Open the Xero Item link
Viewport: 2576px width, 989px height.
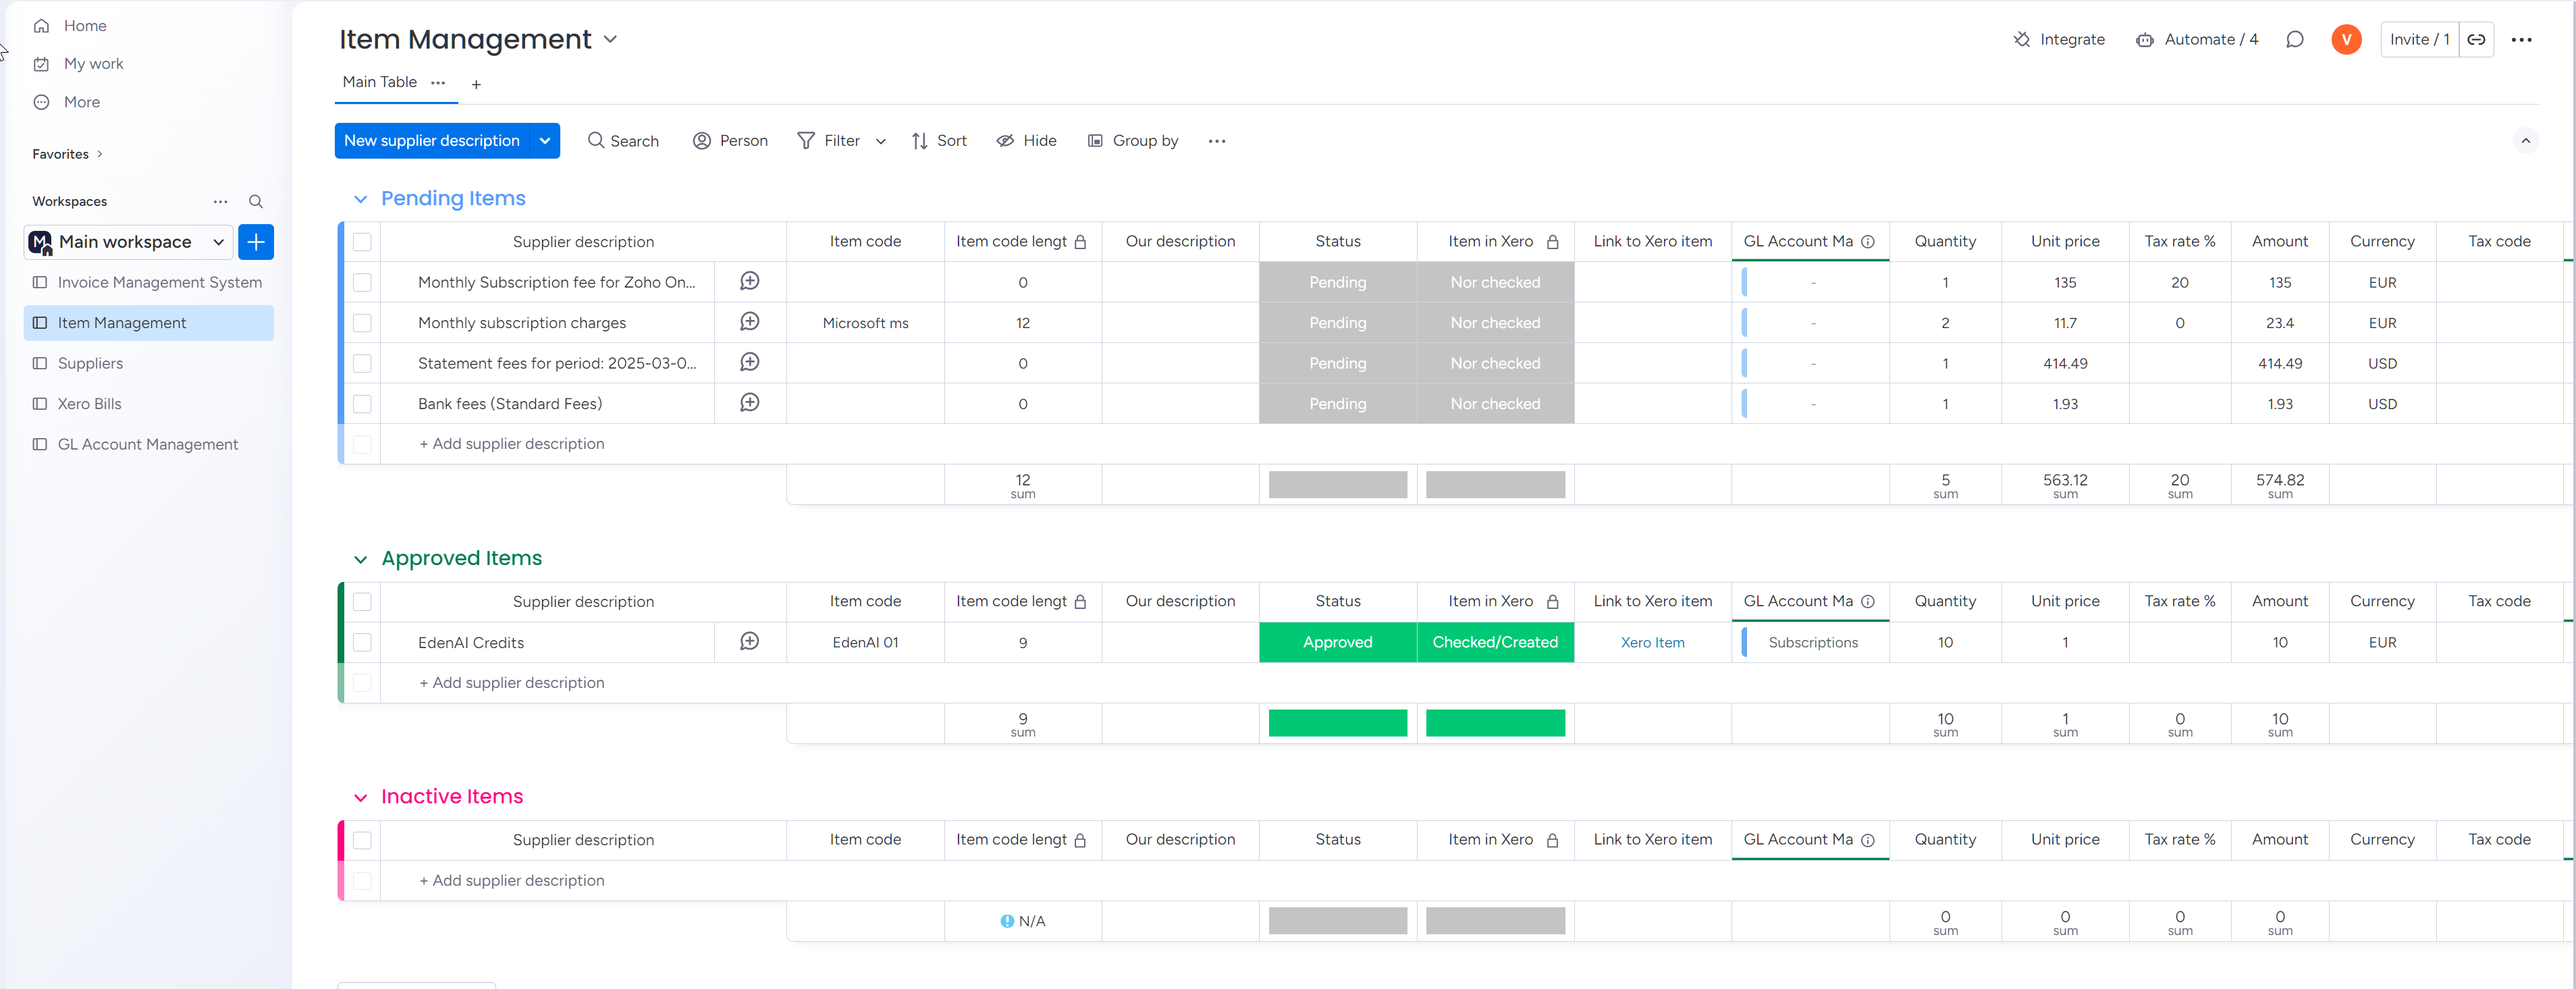(1652, 642)
